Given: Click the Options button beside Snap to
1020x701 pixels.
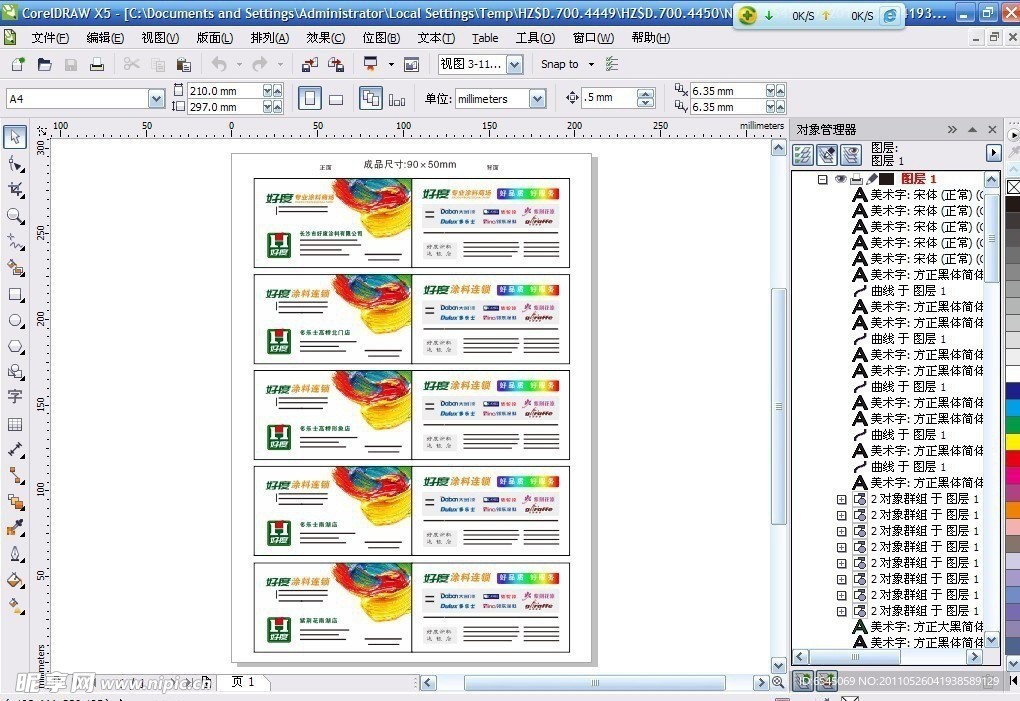Looking at the screenshot, I should pyautogui.click(x=611, y=64).
